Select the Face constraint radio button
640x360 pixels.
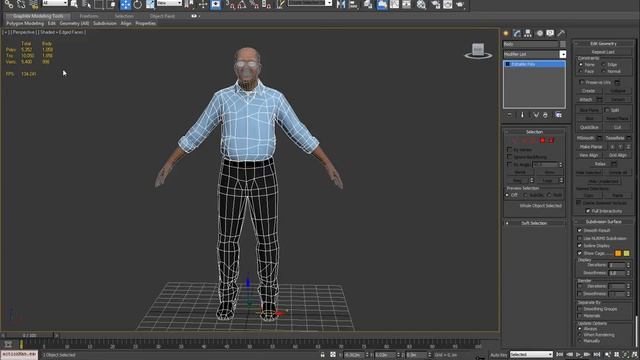[x=581, y=71]
